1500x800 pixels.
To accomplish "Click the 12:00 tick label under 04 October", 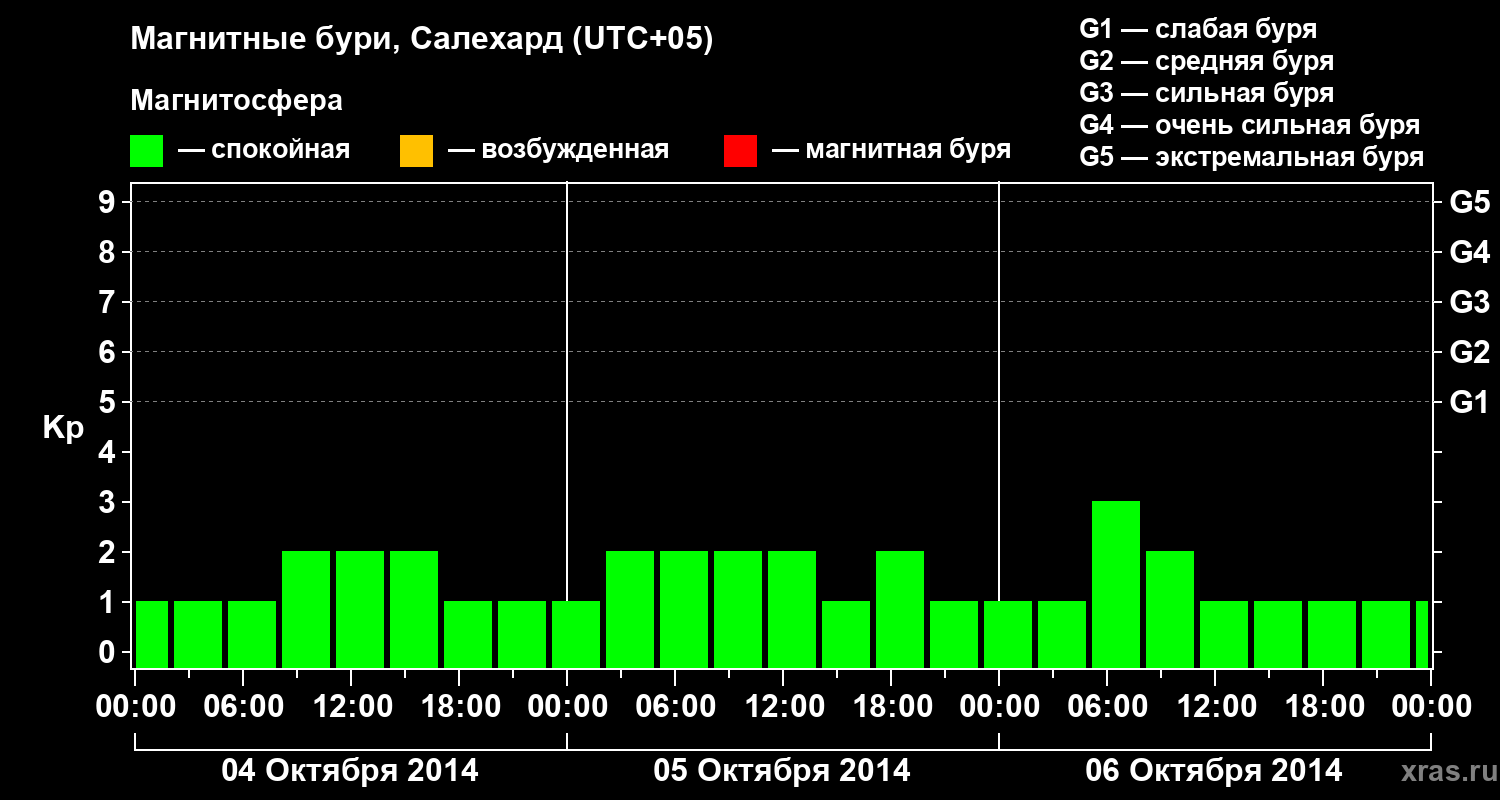I will coord(351,706).
